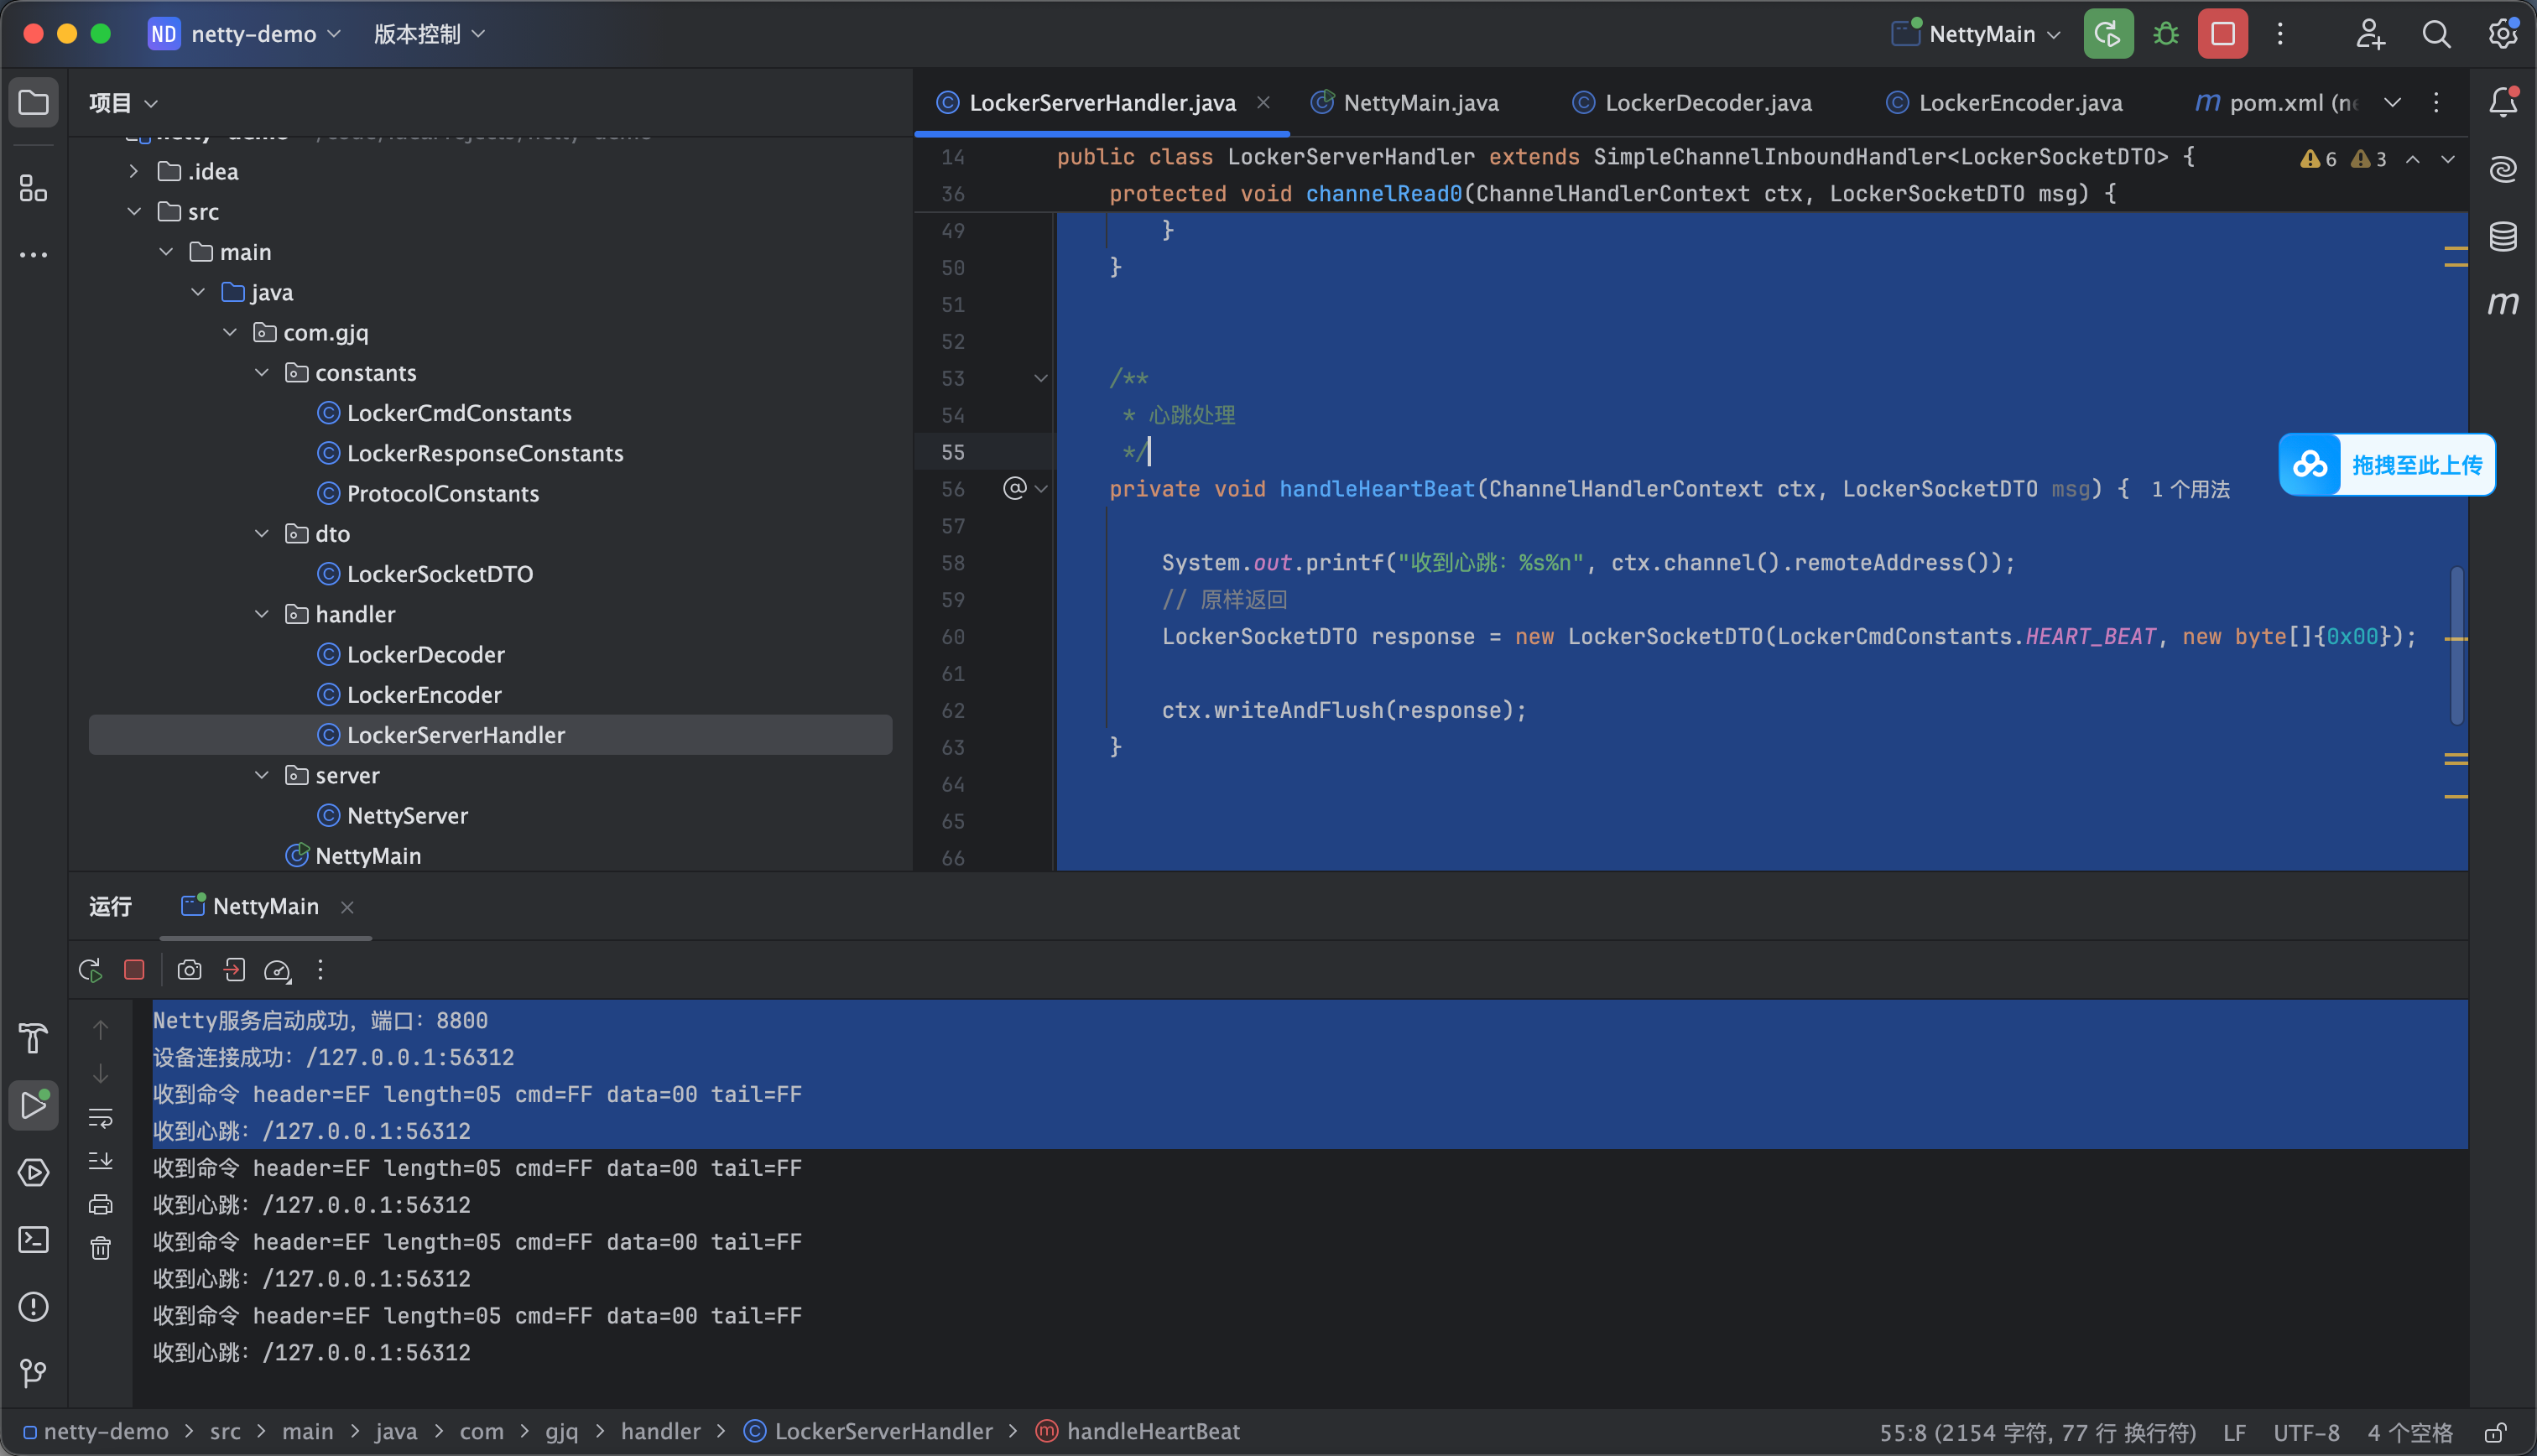The height and width of the screenshot is (1456, 2537).
Task: Print the console output
Action: (101, 1204)
